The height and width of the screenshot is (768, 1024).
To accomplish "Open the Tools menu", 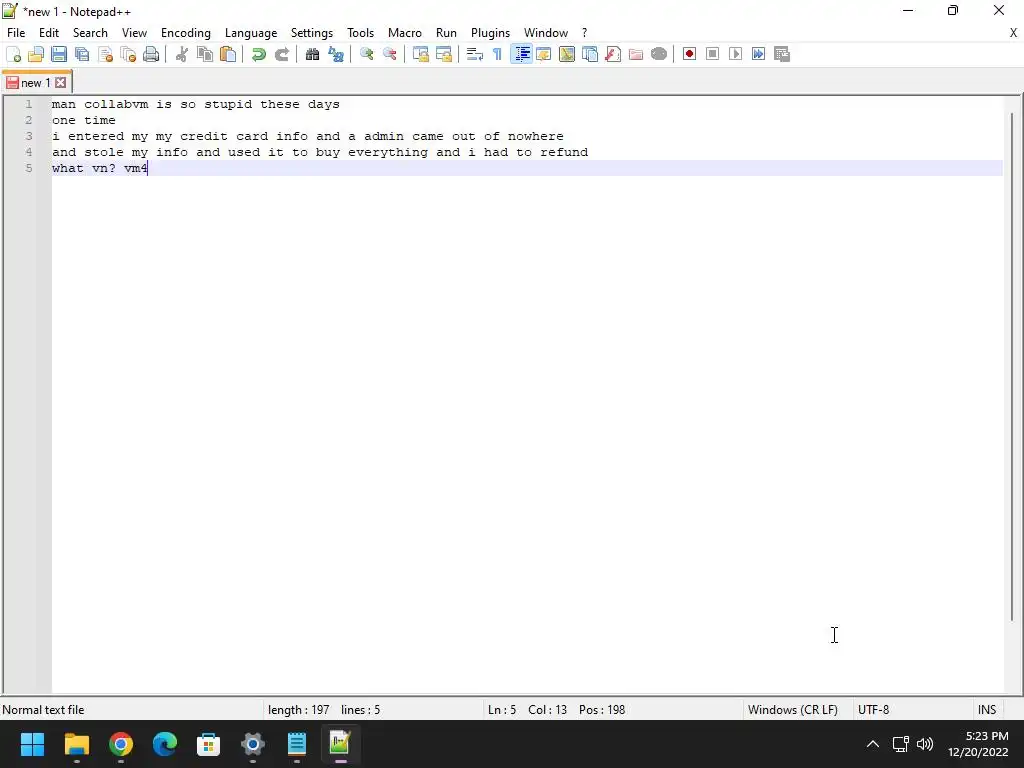I will pyautogui.click(x=360, y=33).
